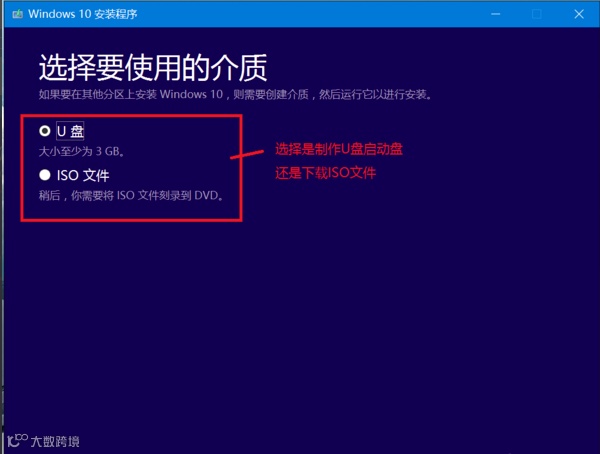Viewport: 600px width, 454px height.
Task: Click the Windows 10 setup title bar icon
Action: 17,14
